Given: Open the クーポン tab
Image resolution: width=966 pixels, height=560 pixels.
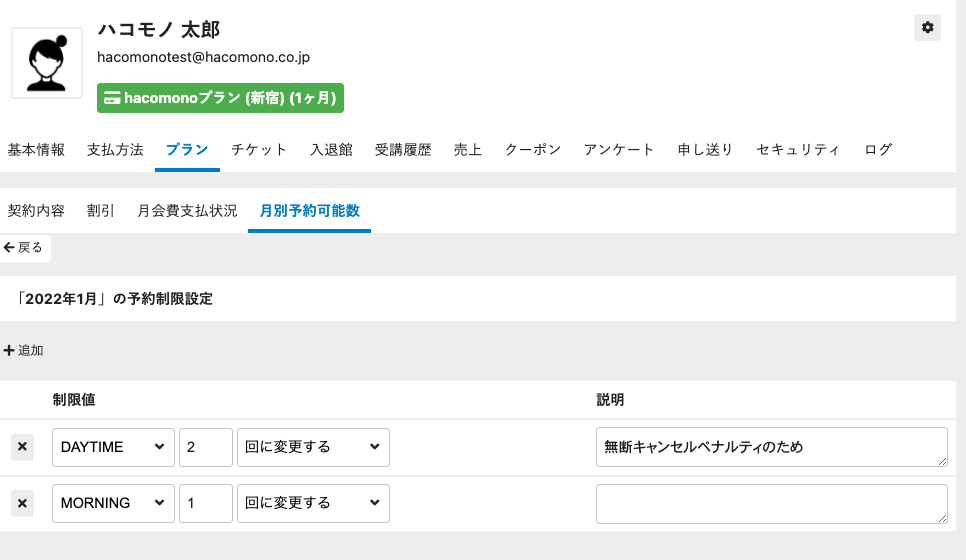Looking at the screenshot, I should click(x=532, y=150).
